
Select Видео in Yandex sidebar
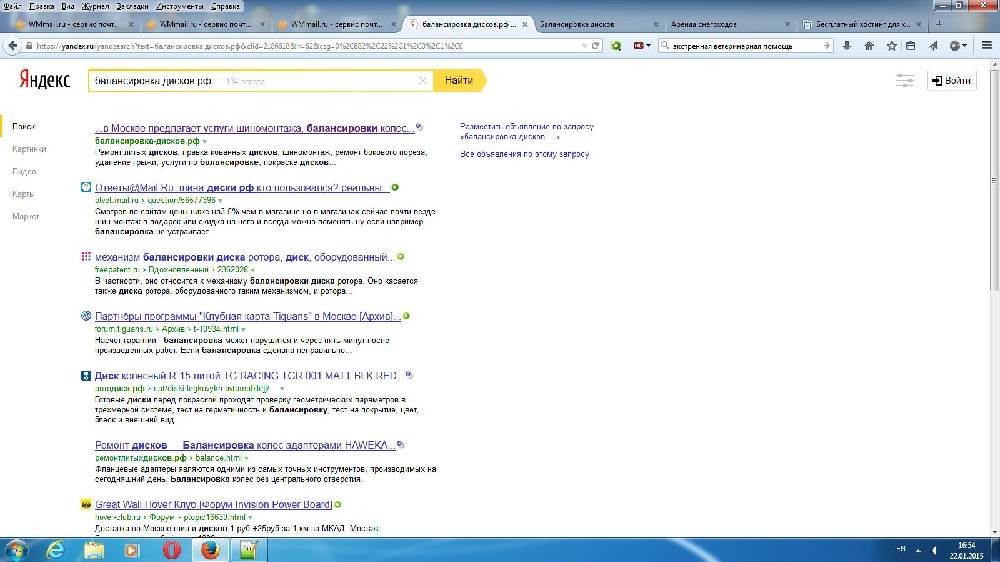24,172
